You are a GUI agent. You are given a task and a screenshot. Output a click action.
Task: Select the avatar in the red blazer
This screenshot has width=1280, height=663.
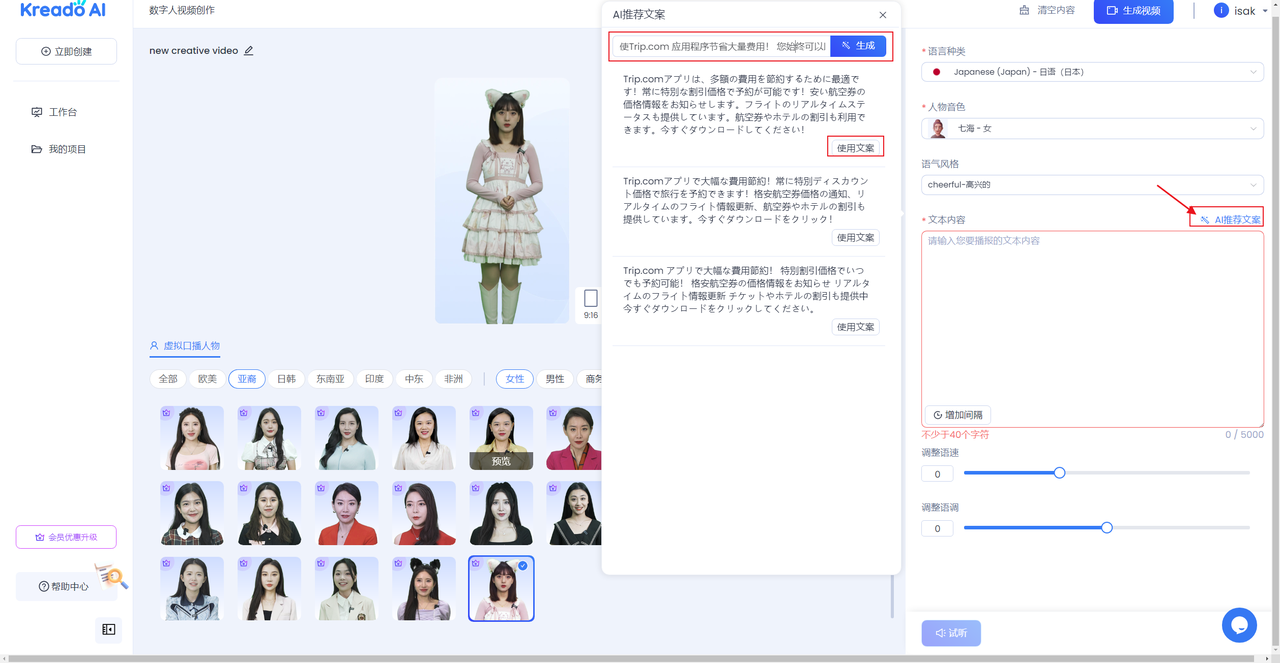pos(347,513)
